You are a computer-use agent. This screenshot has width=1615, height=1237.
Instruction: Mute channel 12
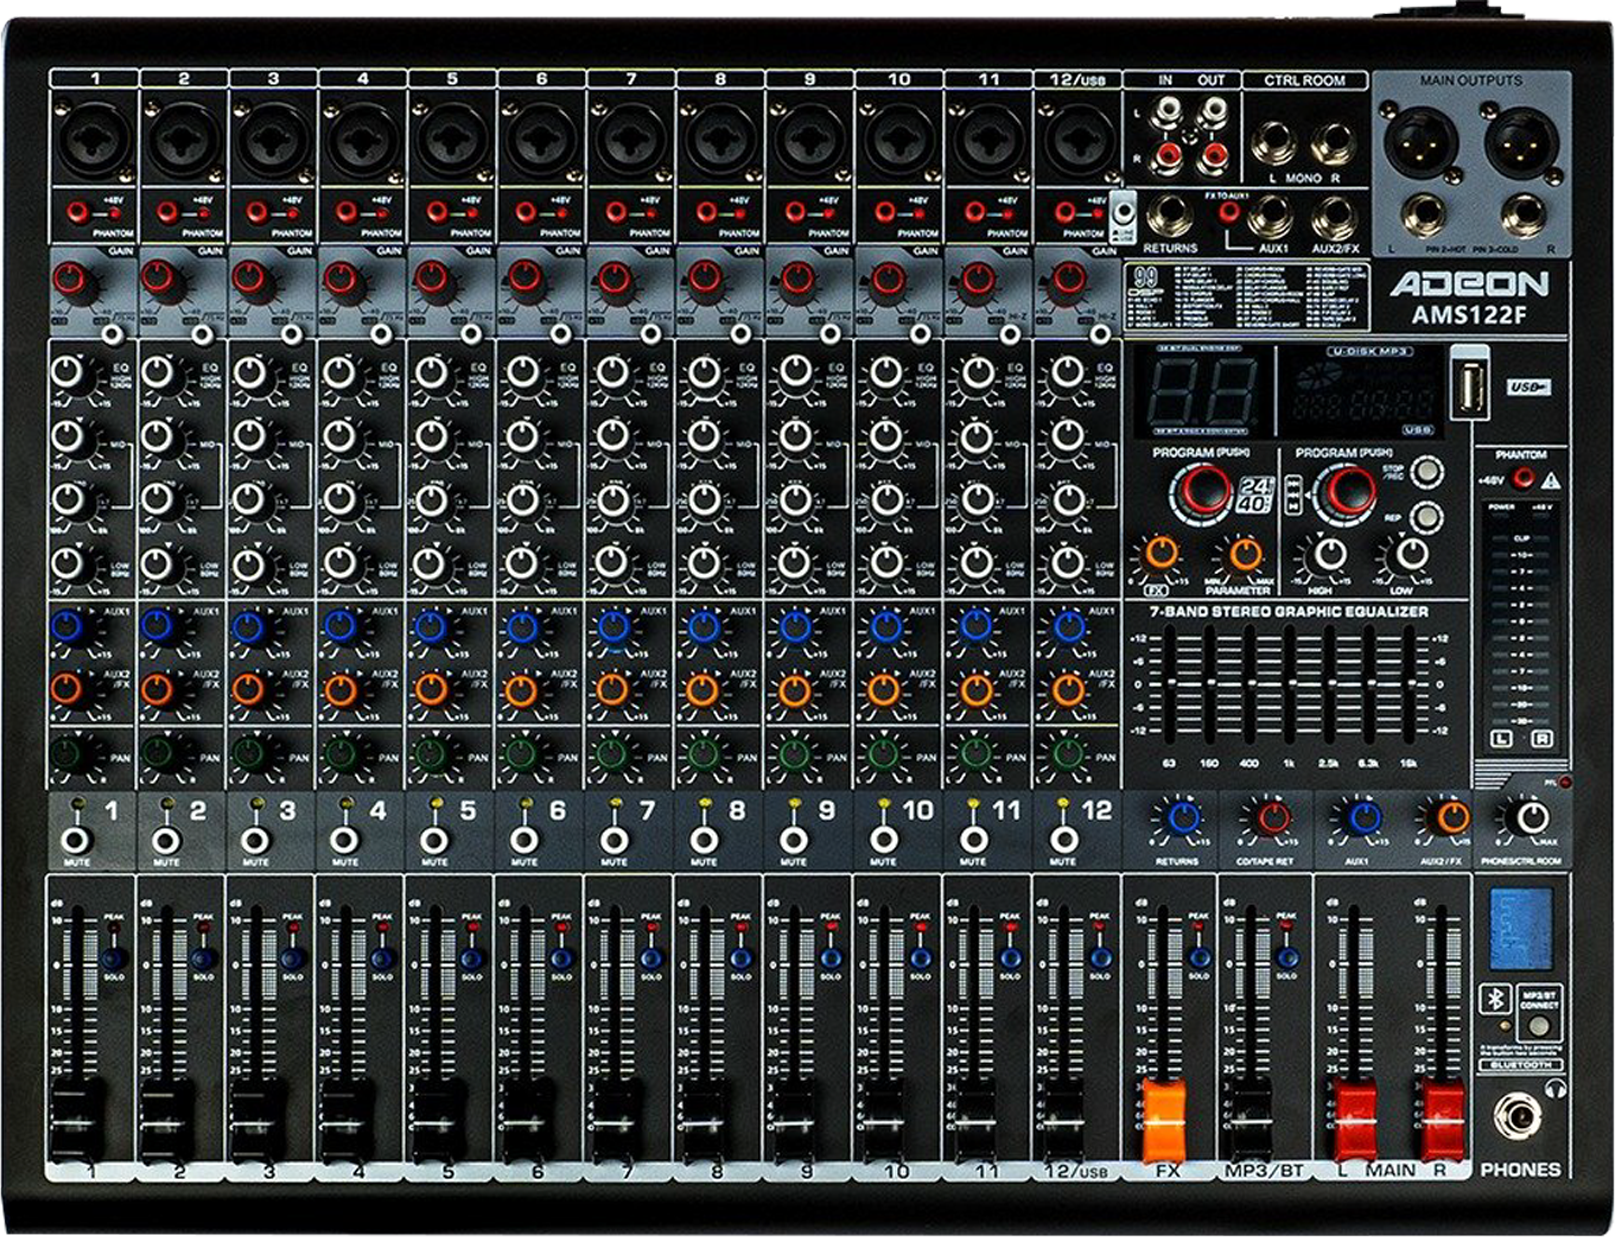(x=1063, y=840)
